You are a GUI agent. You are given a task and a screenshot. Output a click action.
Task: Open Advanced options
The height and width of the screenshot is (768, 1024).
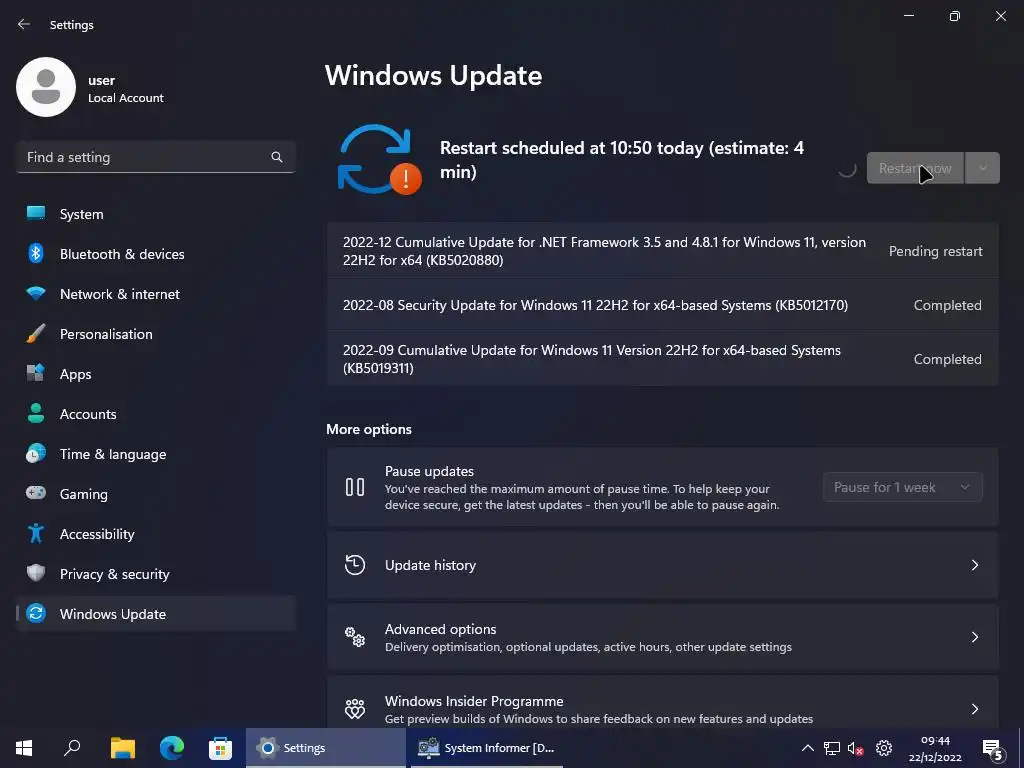tap(662, 637)
